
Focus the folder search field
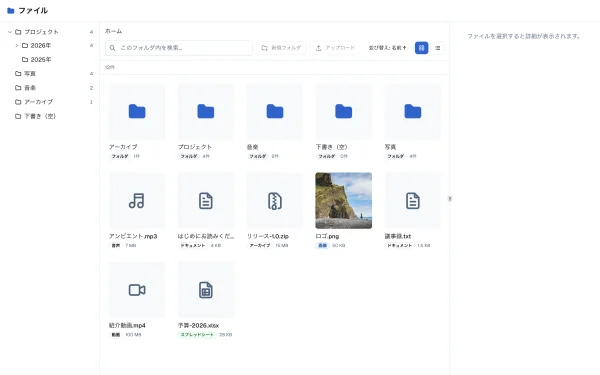179,48
